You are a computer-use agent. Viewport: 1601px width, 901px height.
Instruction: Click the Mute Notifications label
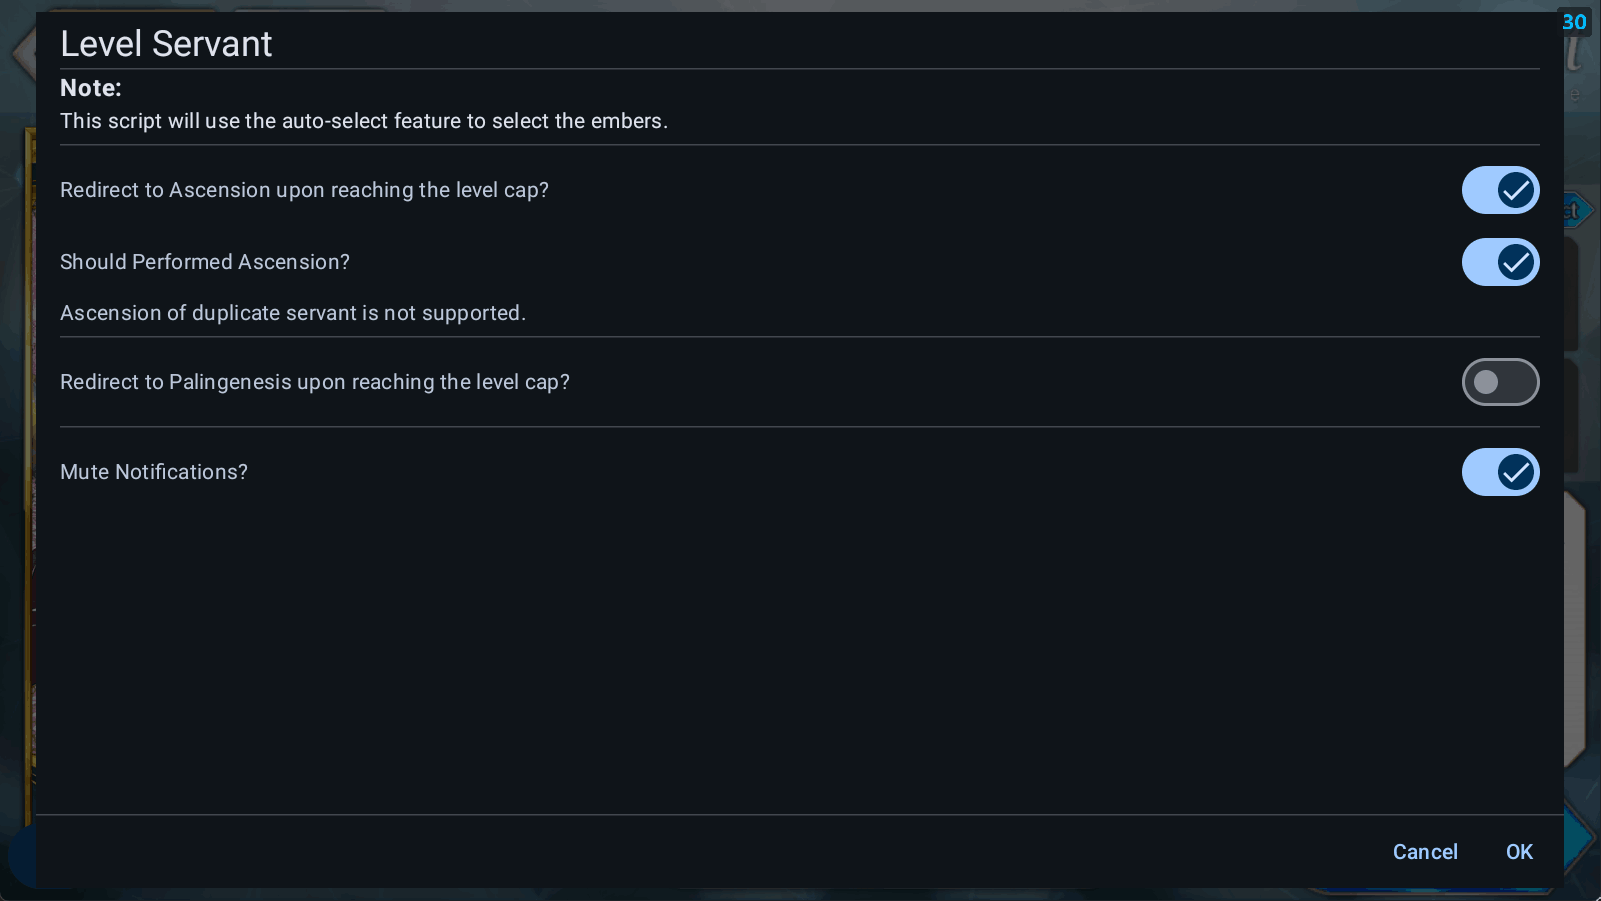pos(154,472)
